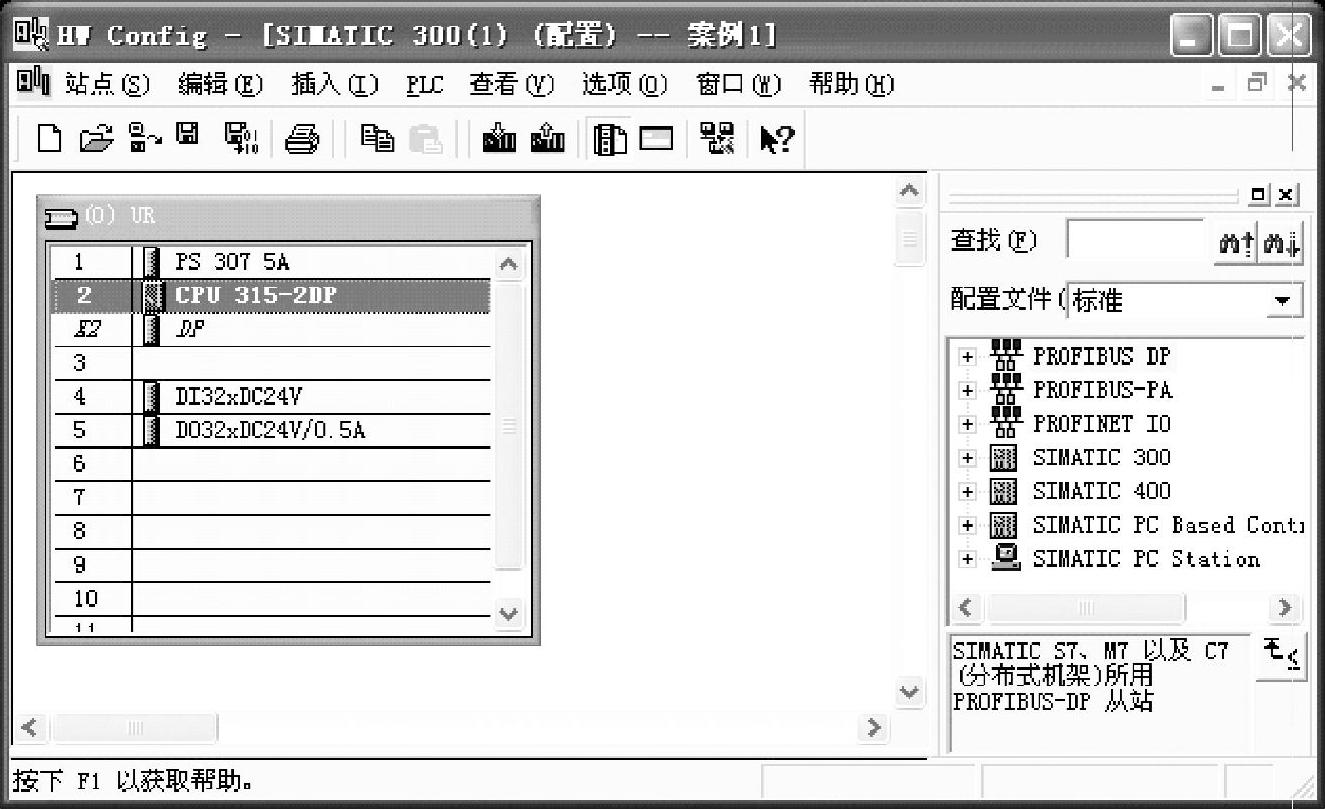Open the 帮助(H) menu
This screenshot has height=809, width=1325.
click(x=852, y=85)
